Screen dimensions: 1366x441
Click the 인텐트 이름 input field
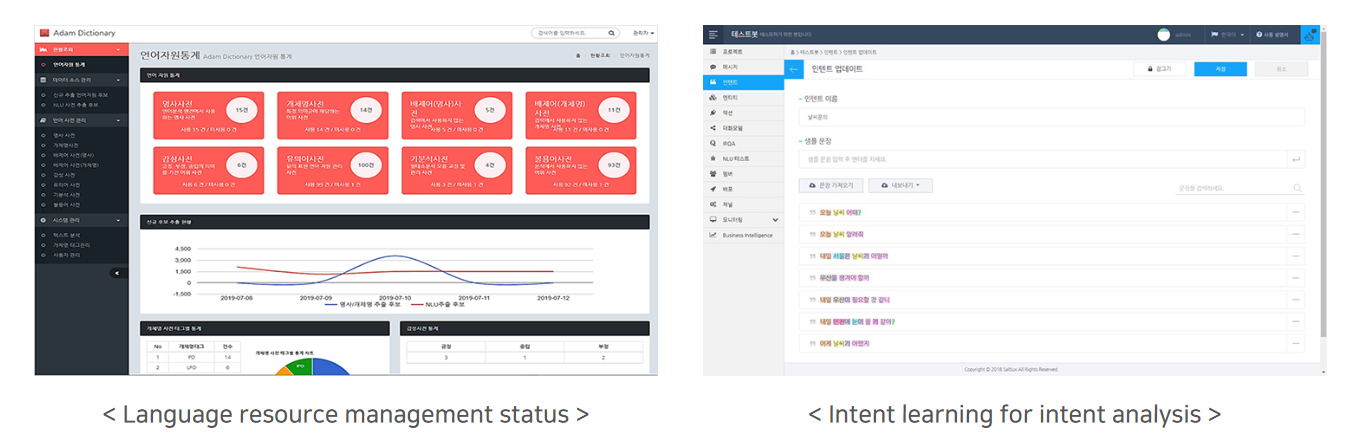(1051, 116)
